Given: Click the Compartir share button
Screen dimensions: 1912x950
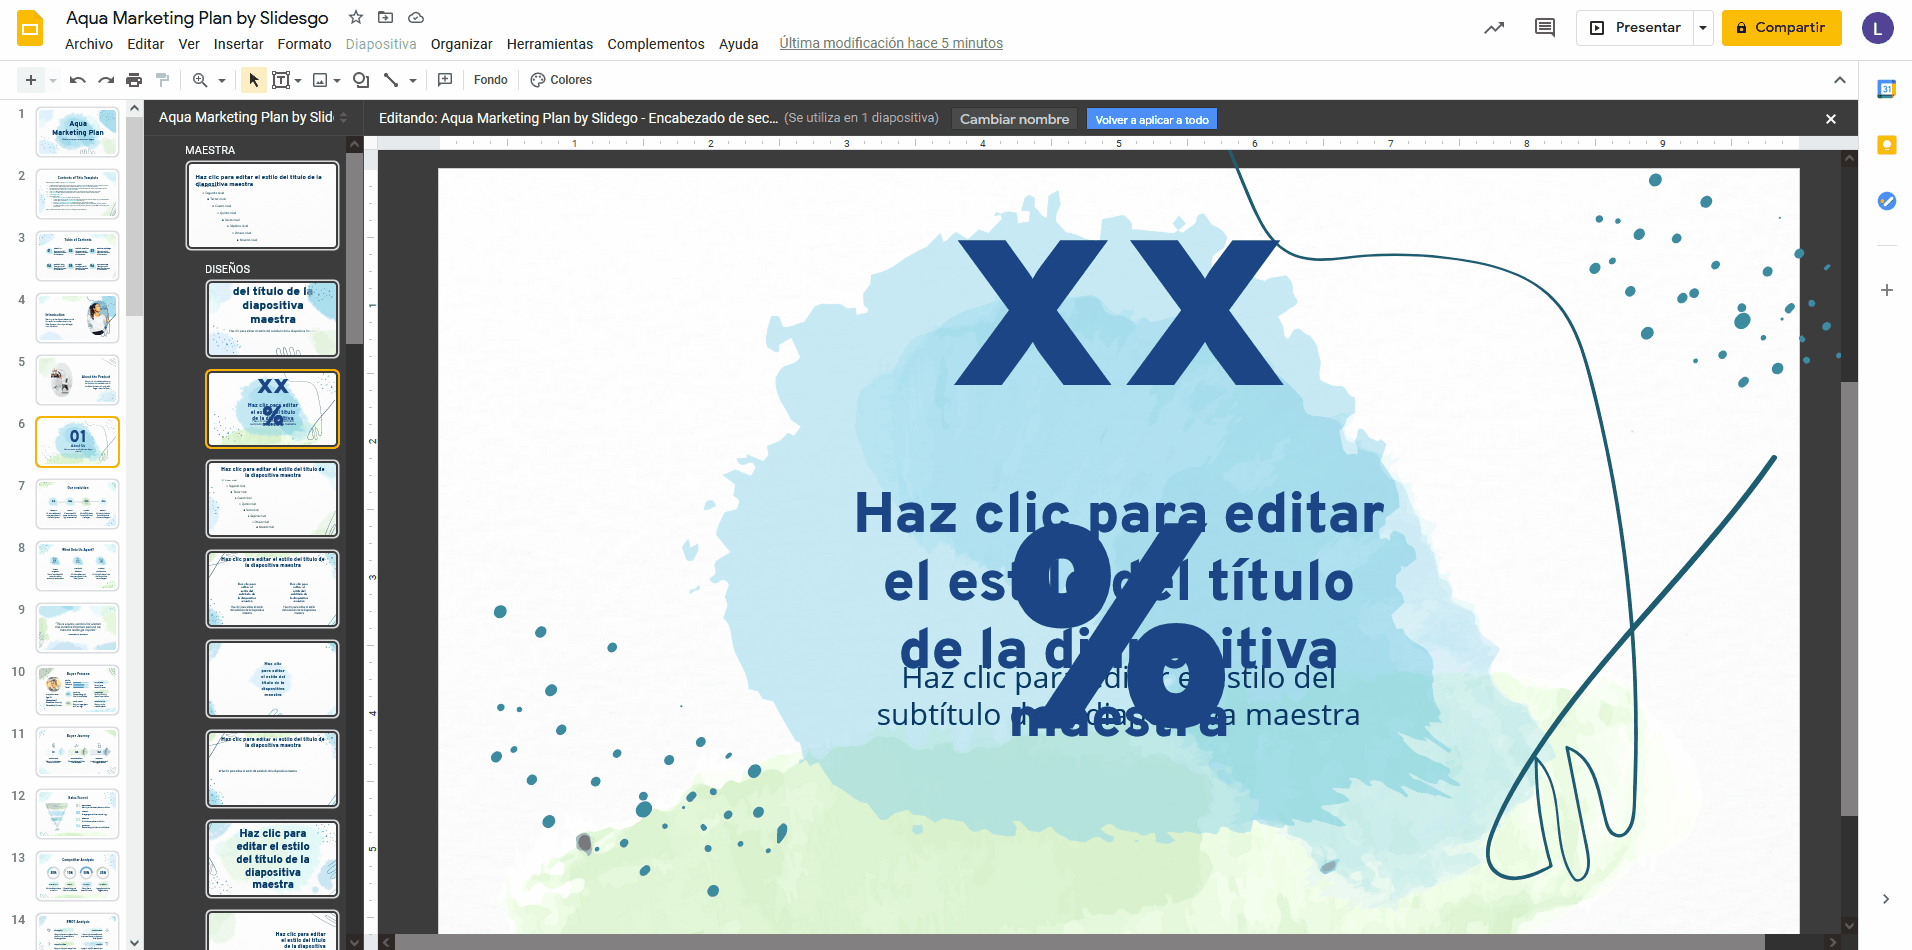Looking at the screenshot, I should [x=1781, y=28].
